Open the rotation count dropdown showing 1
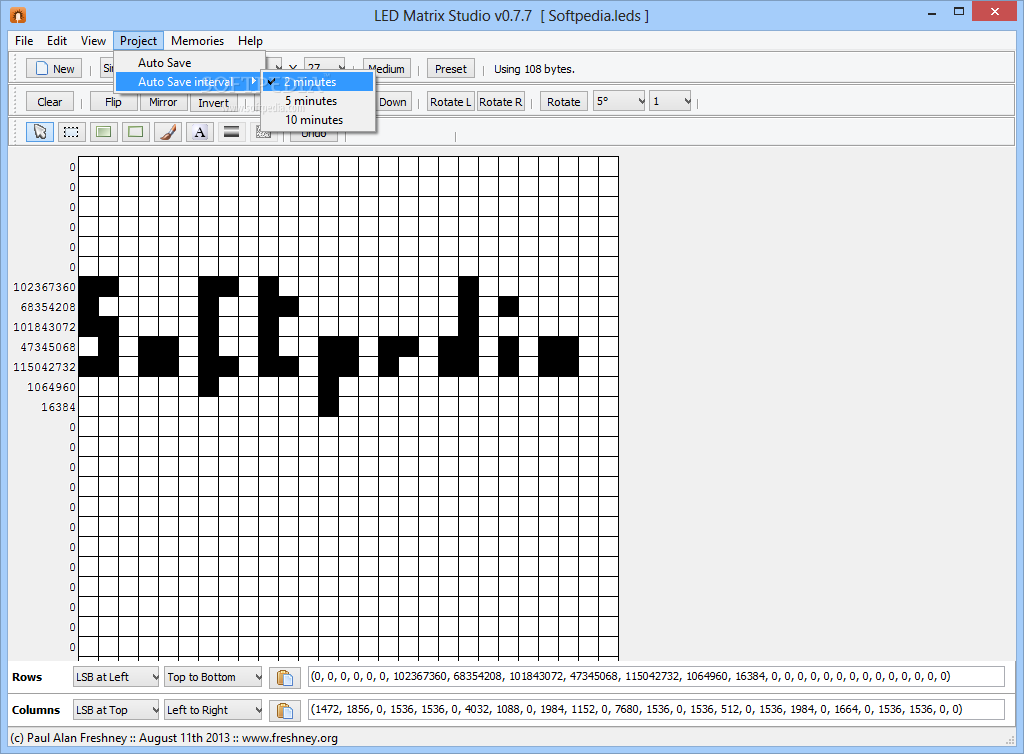 click(670, 101)
